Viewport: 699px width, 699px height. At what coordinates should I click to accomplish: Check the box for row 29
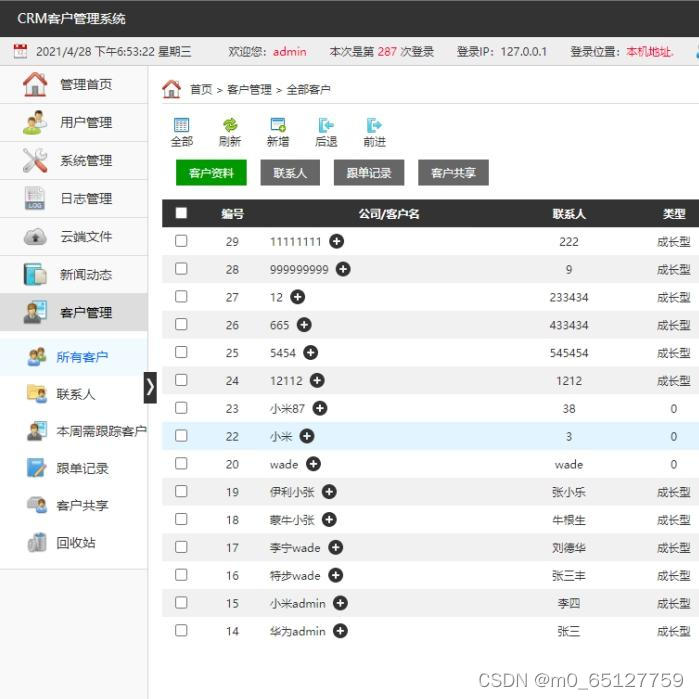coord(181,241)
